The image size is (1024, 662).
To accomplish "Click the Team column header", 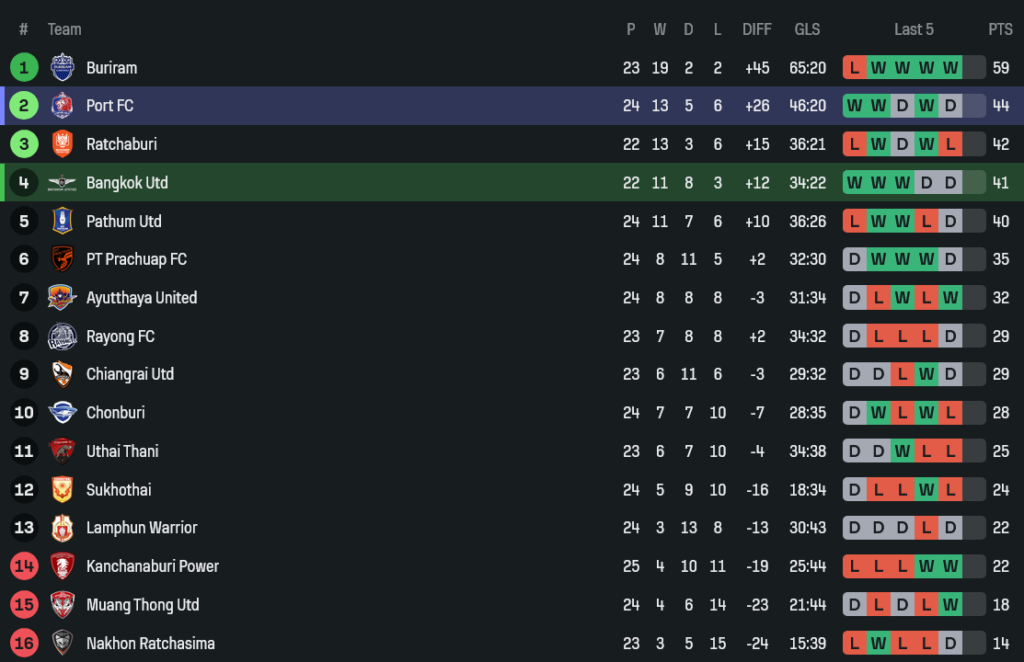I will [65, 29].
